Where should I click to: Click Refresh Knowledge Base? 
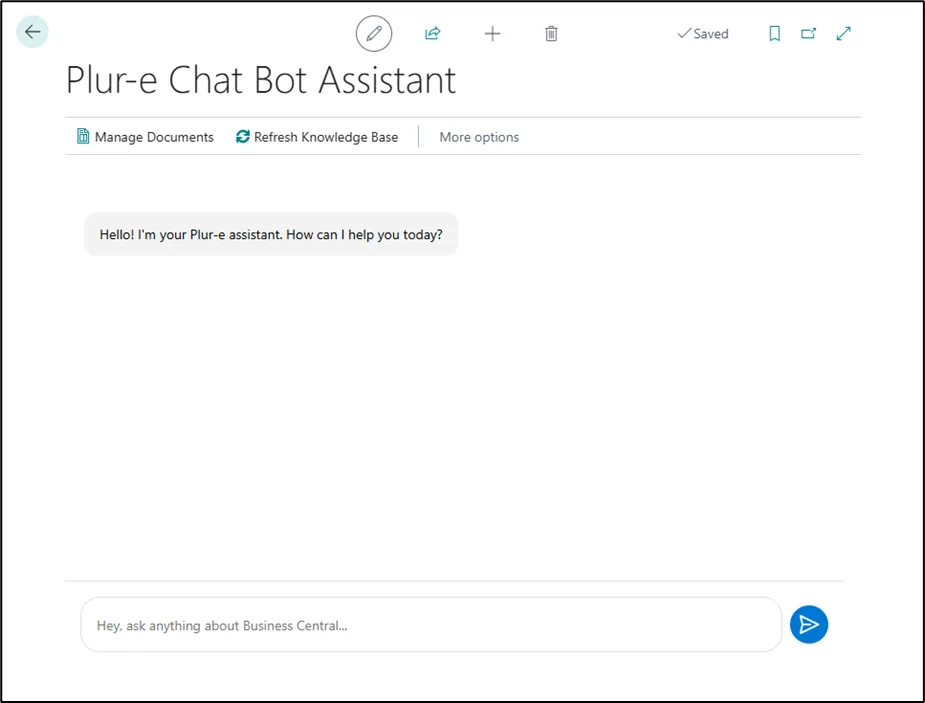click(x=317, y=137)
